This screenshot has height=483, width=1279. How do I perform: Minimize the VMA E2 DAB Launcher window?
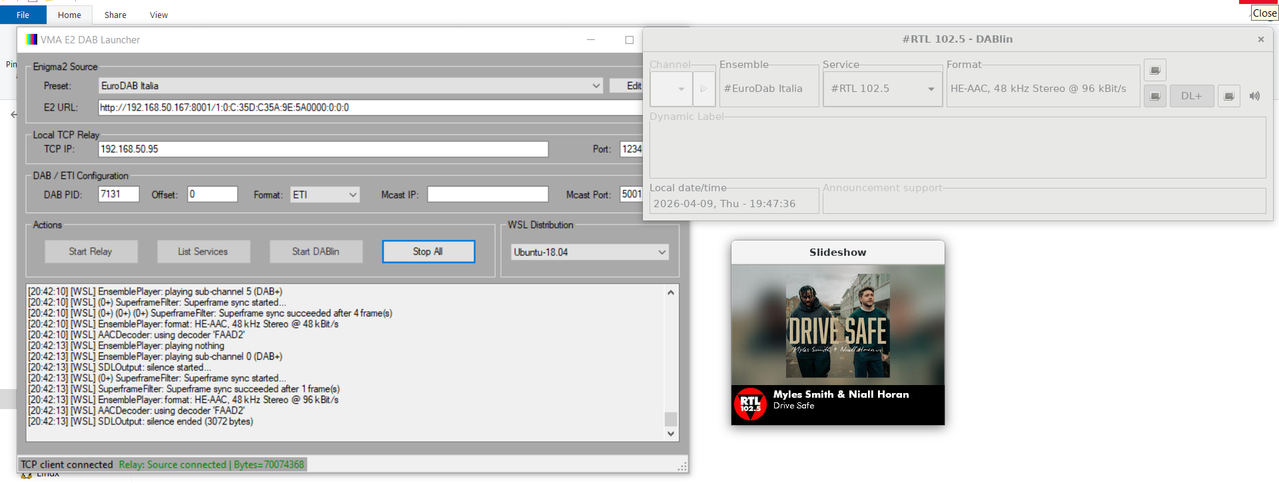coord(589,40)
